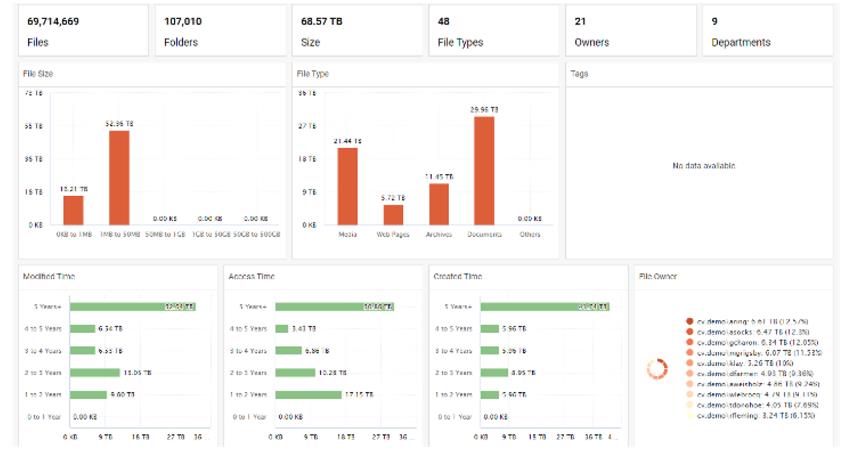Select the Web Pages bar
Screen dimensions: 852x460
click(x=393, y=214)
